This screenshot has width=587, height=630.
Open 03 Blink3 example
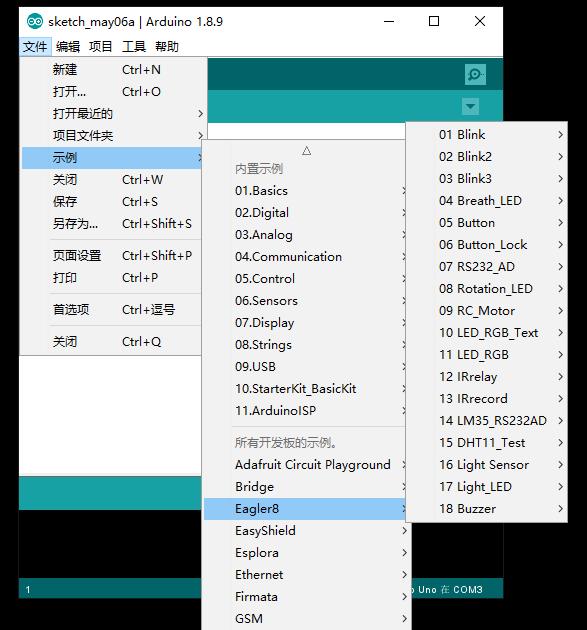point(487,179)
